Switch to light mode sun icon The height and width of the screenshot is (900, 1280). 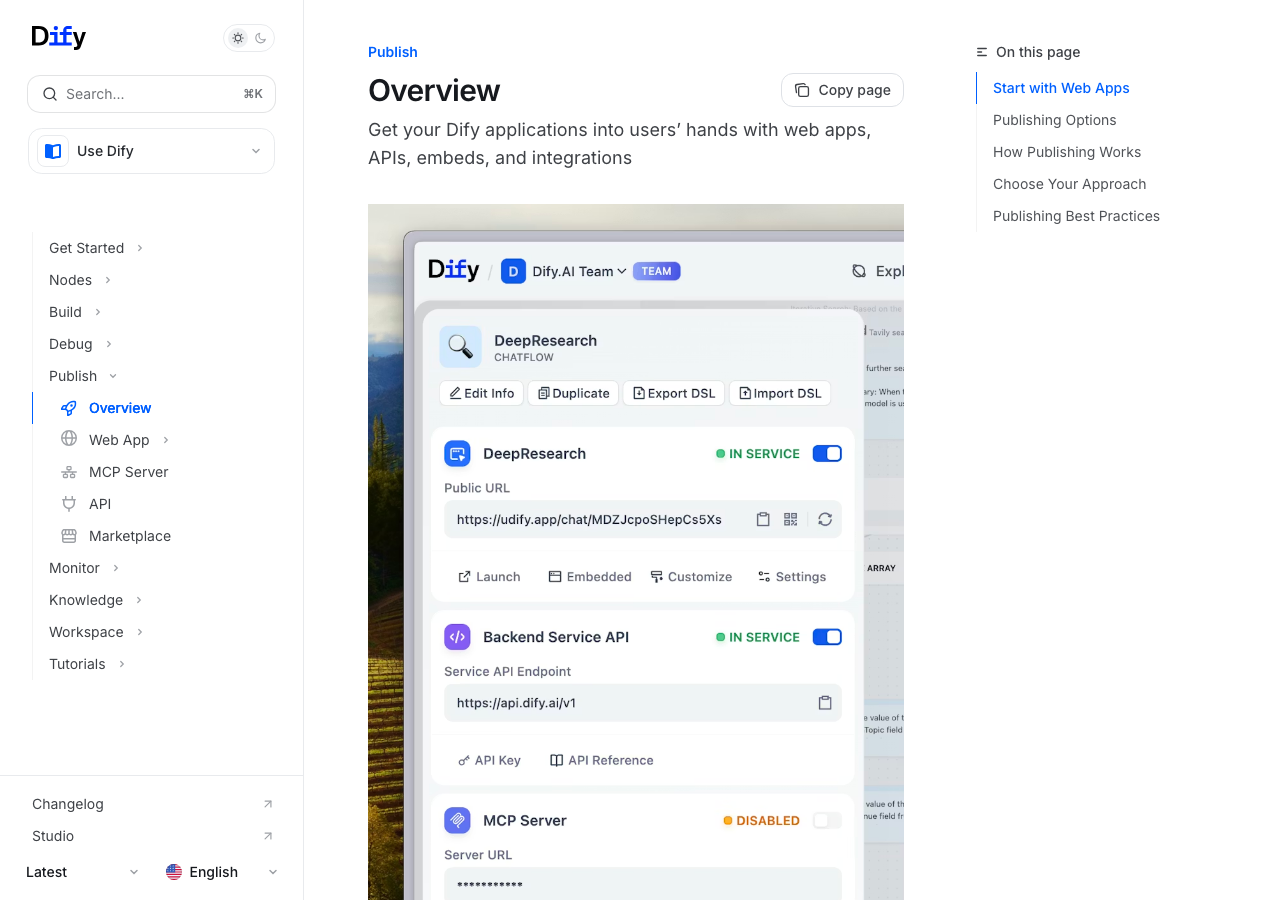[x=238, y=38]
